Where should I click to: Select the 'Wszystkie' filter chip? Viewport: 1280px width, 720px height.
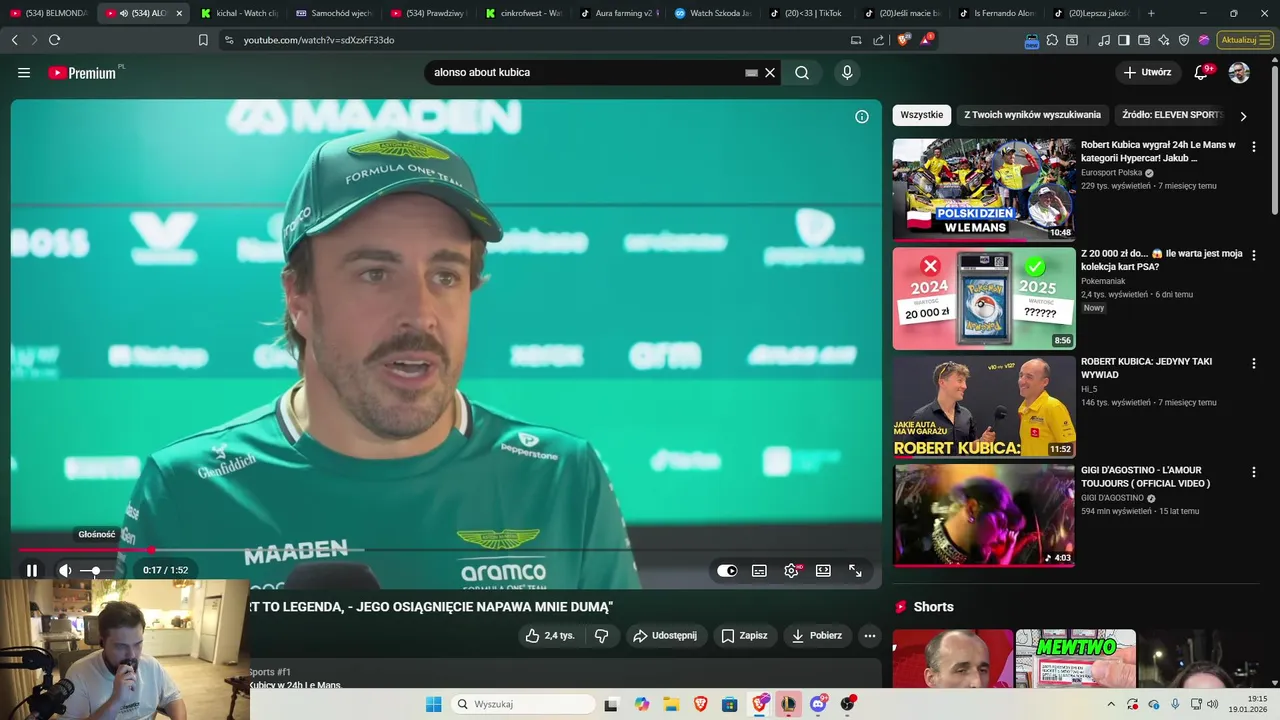[x=921, y=115]
